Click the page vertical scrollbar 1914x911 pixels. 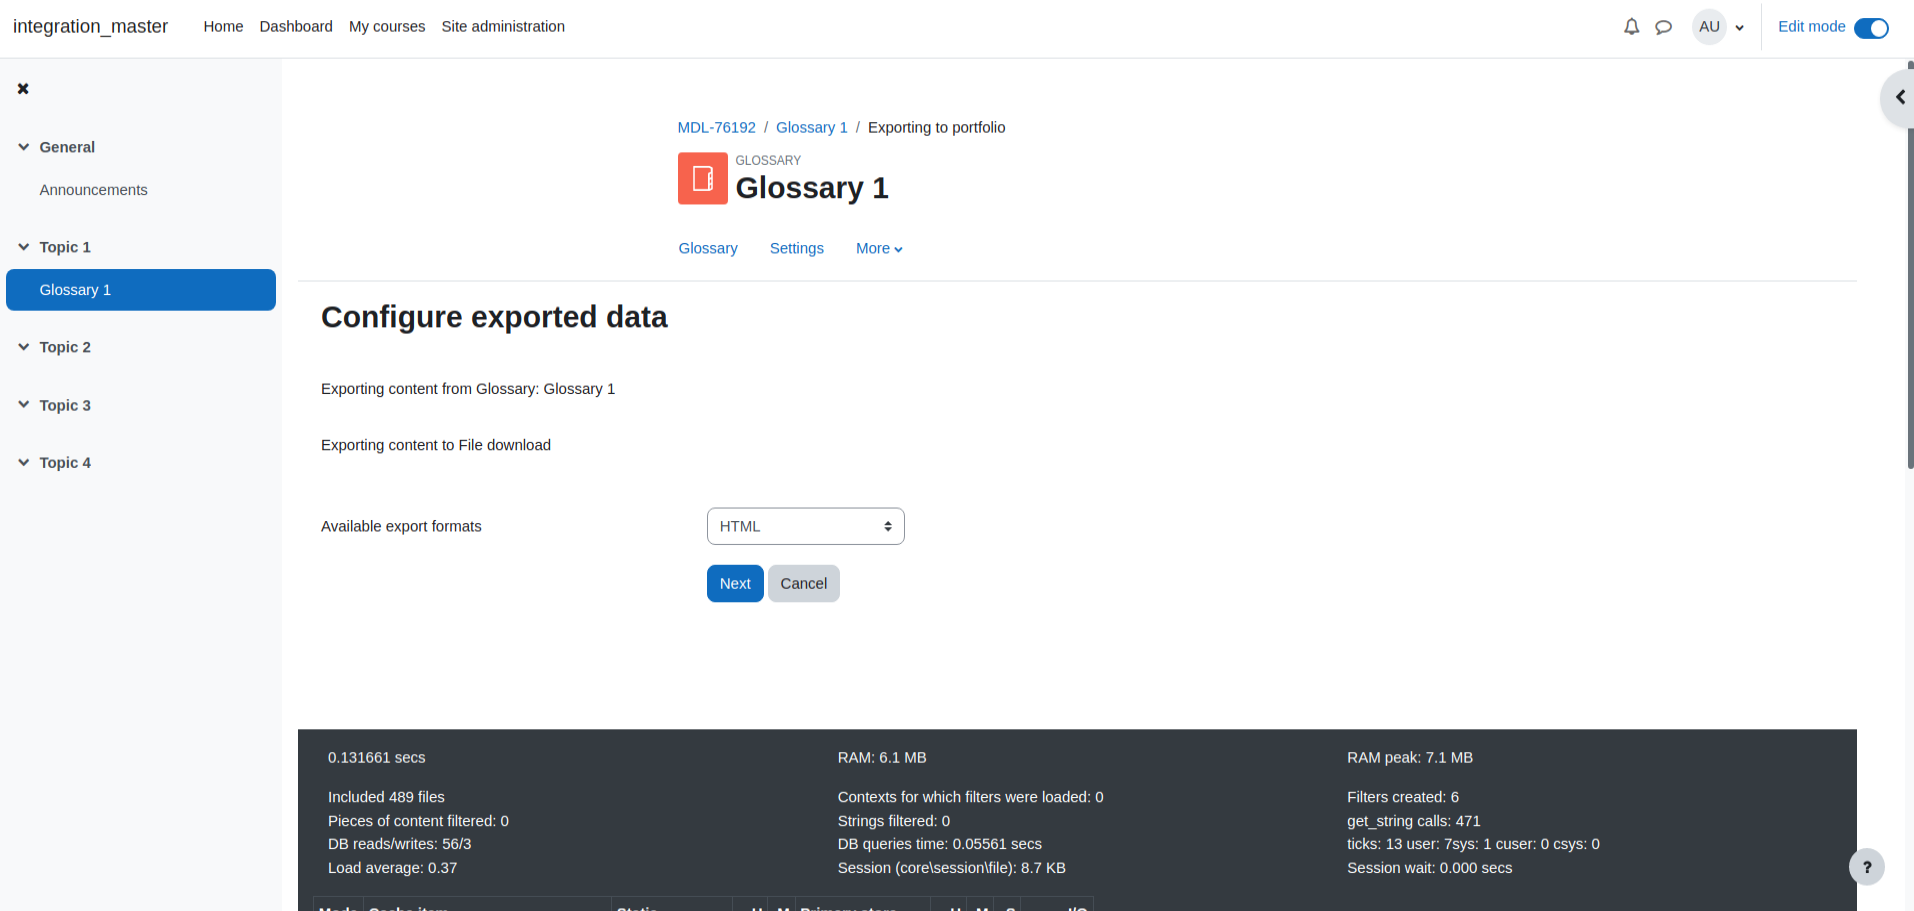coord(1910,265)
